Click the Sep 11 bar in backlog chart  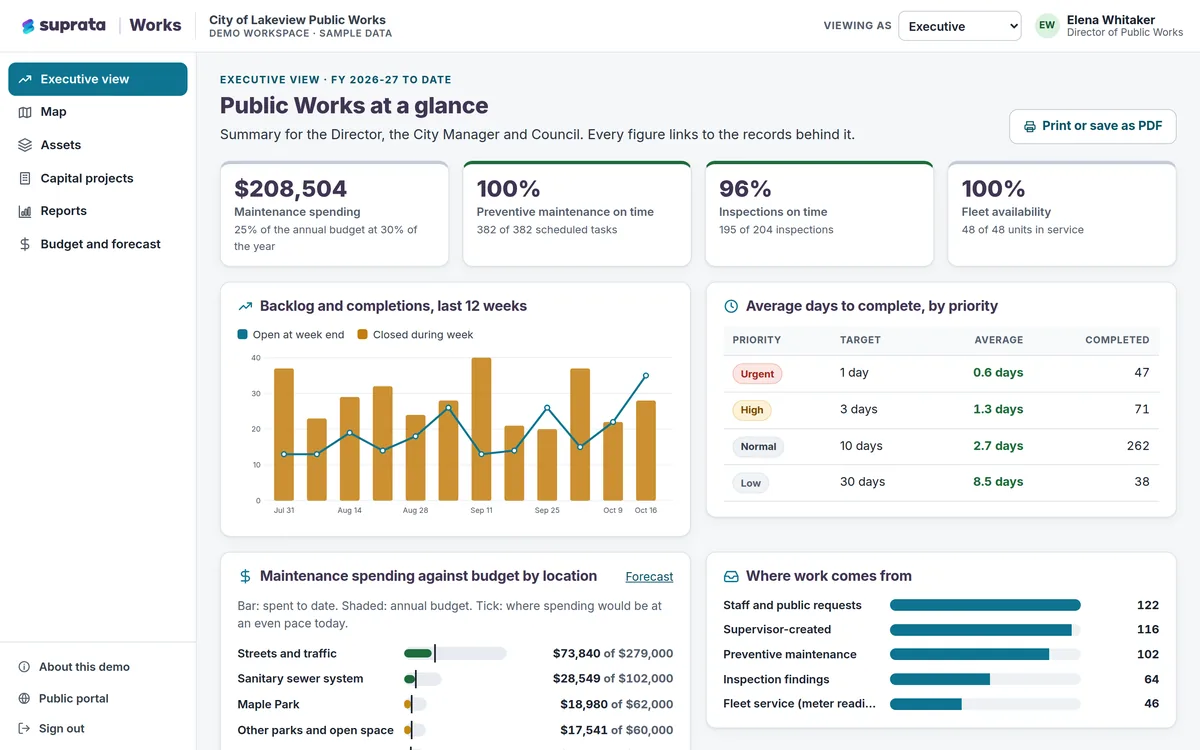[x=481, y=429]
